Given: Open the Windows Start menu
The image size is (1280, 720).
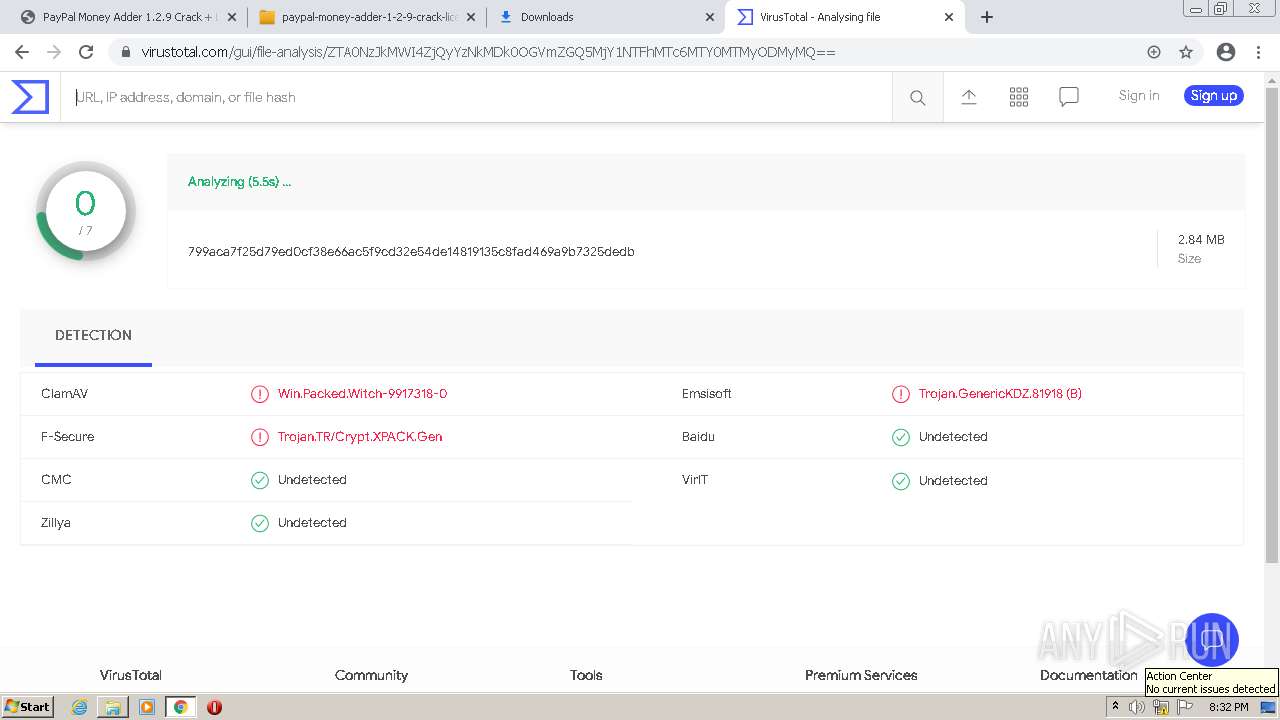Looking at the screenshot, I should pos(28,707).
